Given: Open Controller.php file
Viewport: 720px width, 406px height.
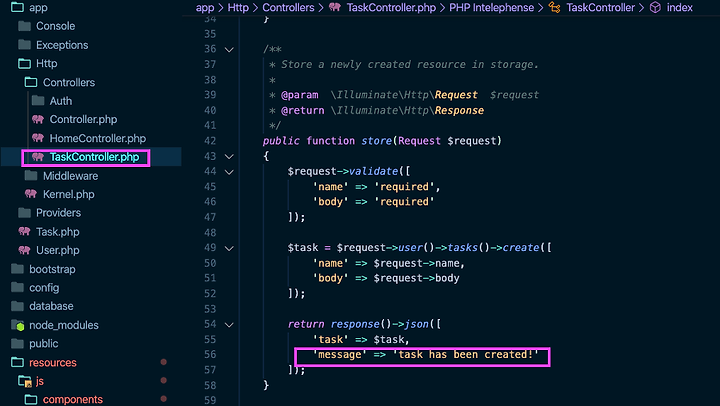Looking at the screenshot, I should click(83, 119).
